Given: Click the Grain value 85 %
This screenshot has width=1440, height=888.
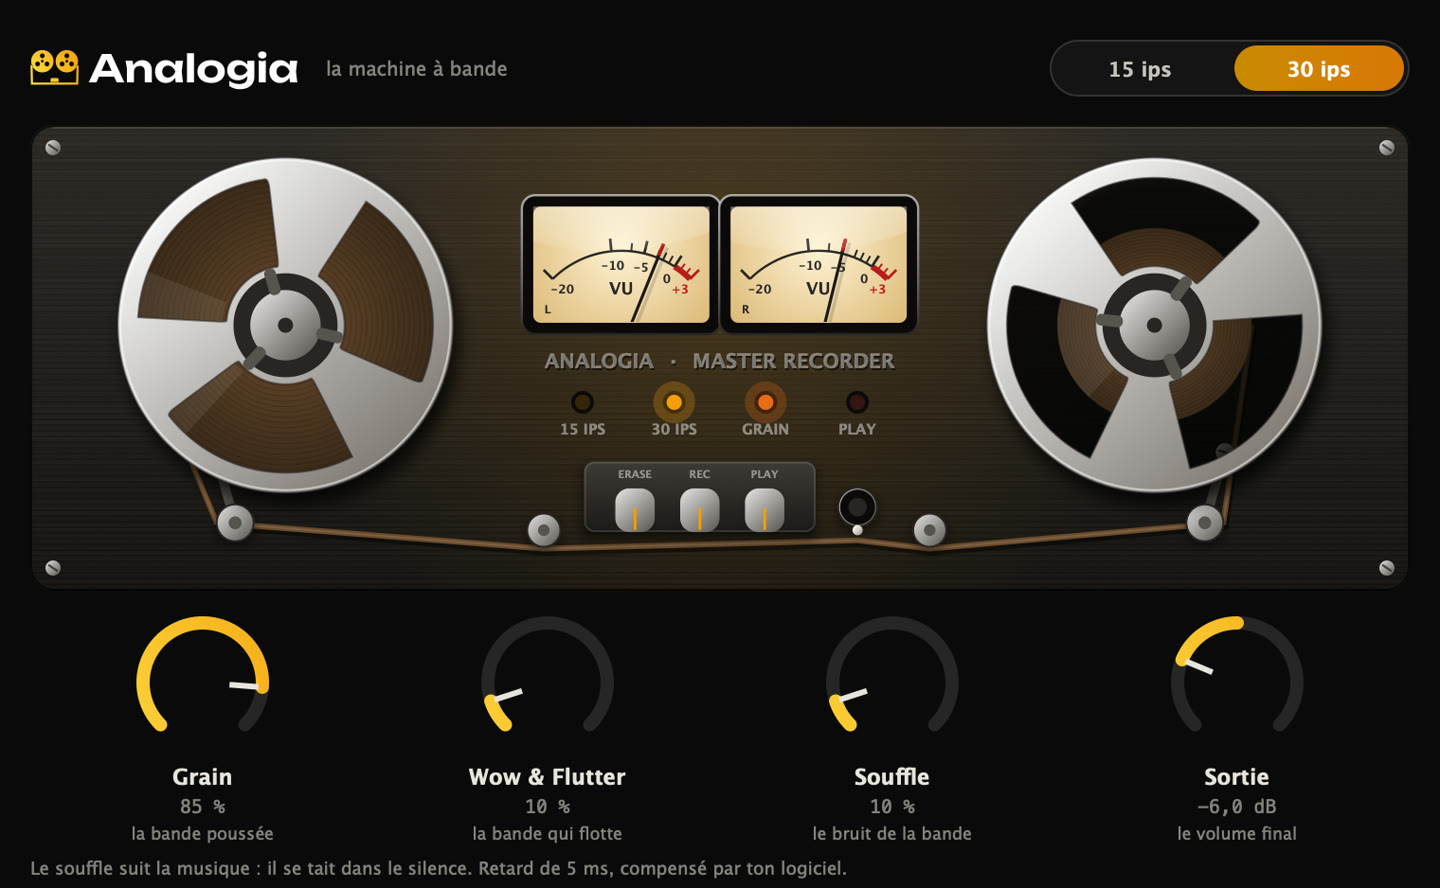Looking at the screenshot, I should pos(203,806).
